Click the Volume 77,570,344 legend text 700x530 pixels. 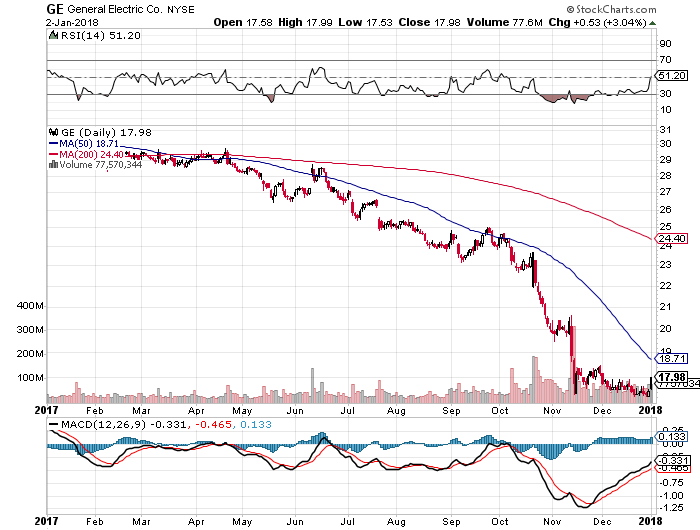click(x=100, y=164)
